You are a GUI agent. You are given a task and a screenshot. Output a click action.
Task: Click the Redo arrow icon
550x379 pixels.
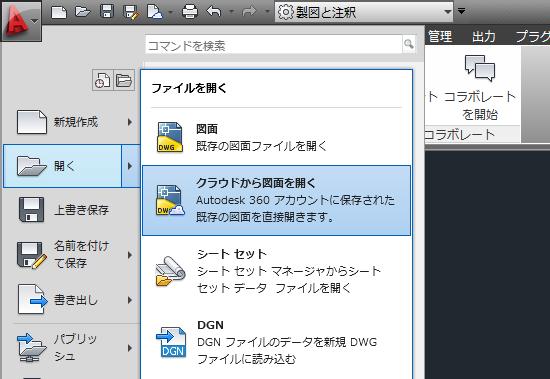pyautogui.click(x=249, y=12)
